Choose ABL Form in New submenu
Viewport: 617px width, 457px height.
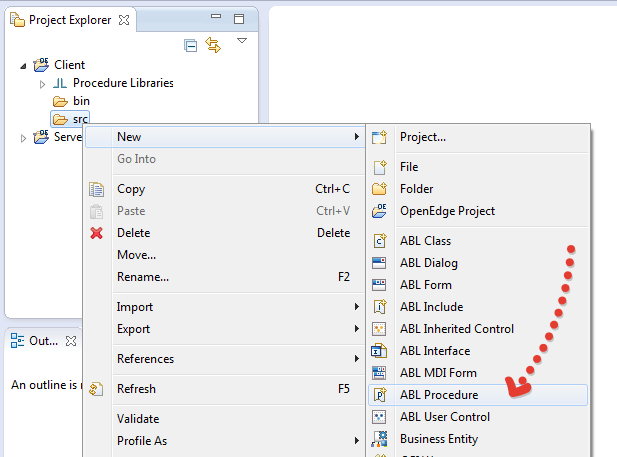[x=478, y=285]
